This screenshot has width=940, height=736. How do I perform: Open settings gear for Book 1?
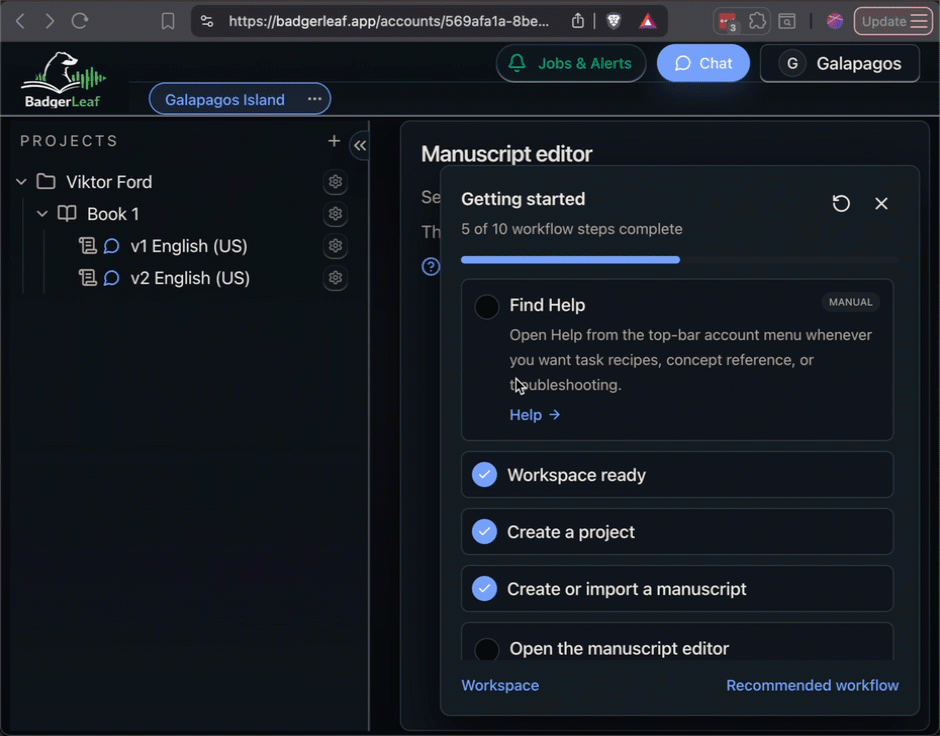[335, 213]
